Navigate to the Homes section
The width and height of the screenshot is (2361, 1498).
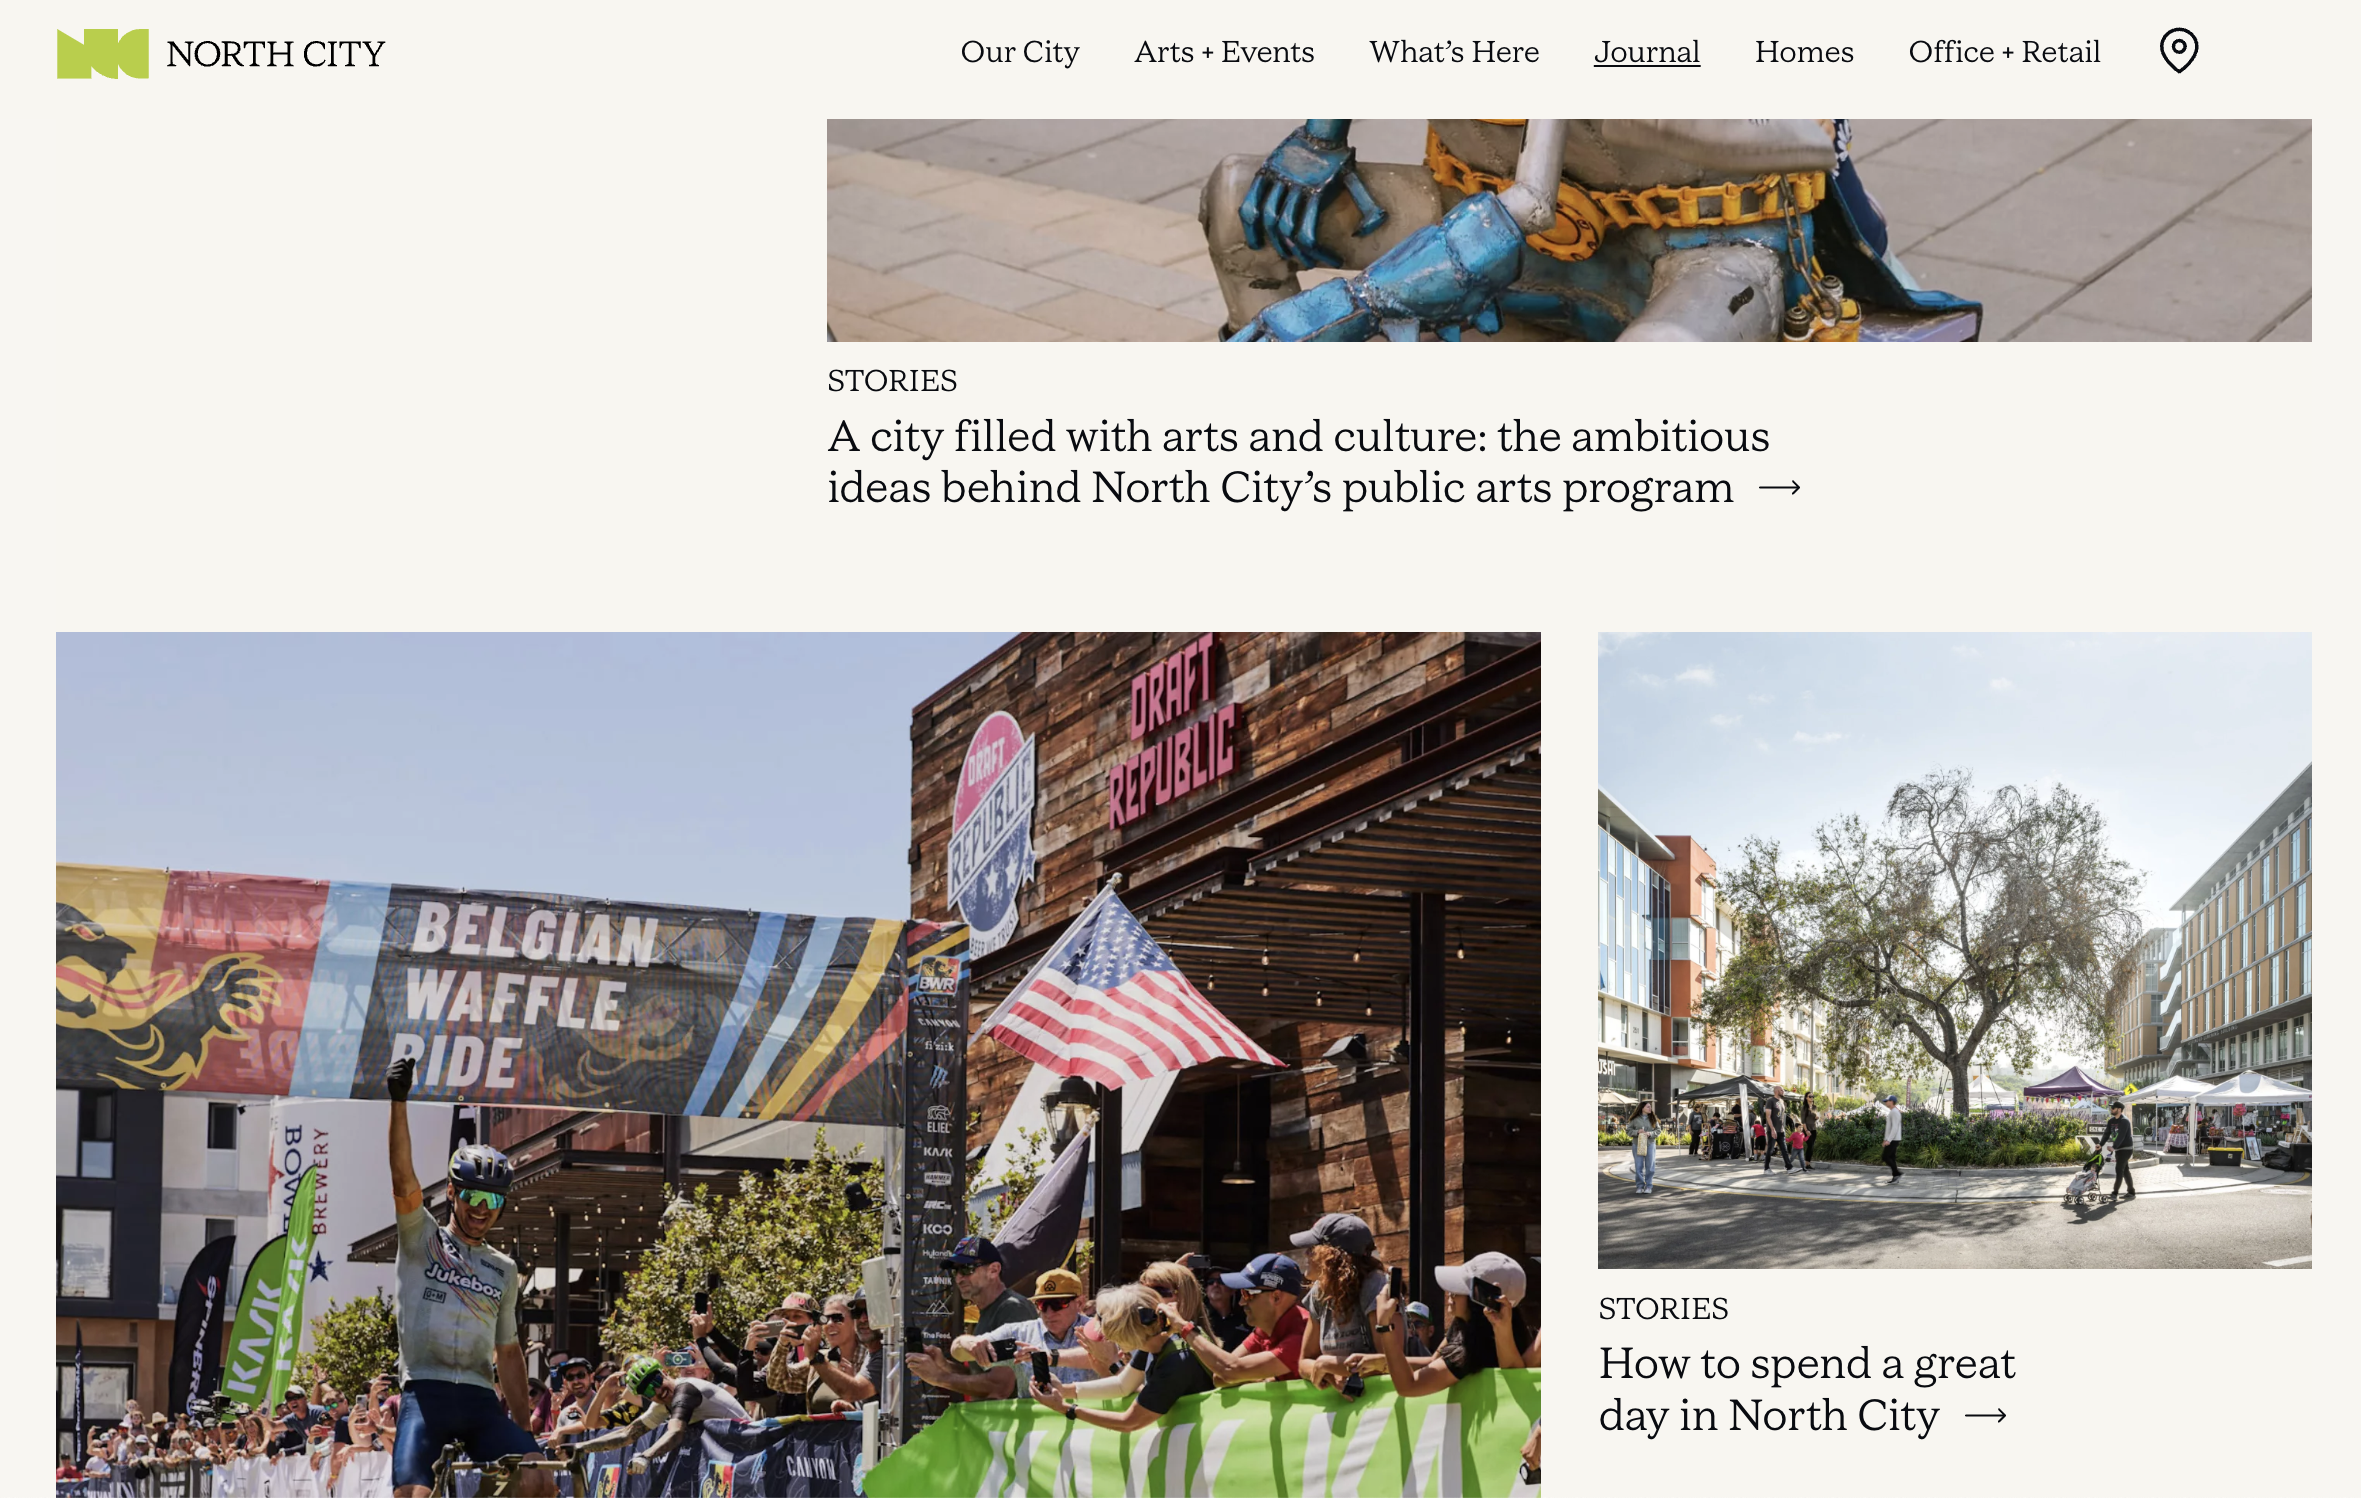(1803, 52)
